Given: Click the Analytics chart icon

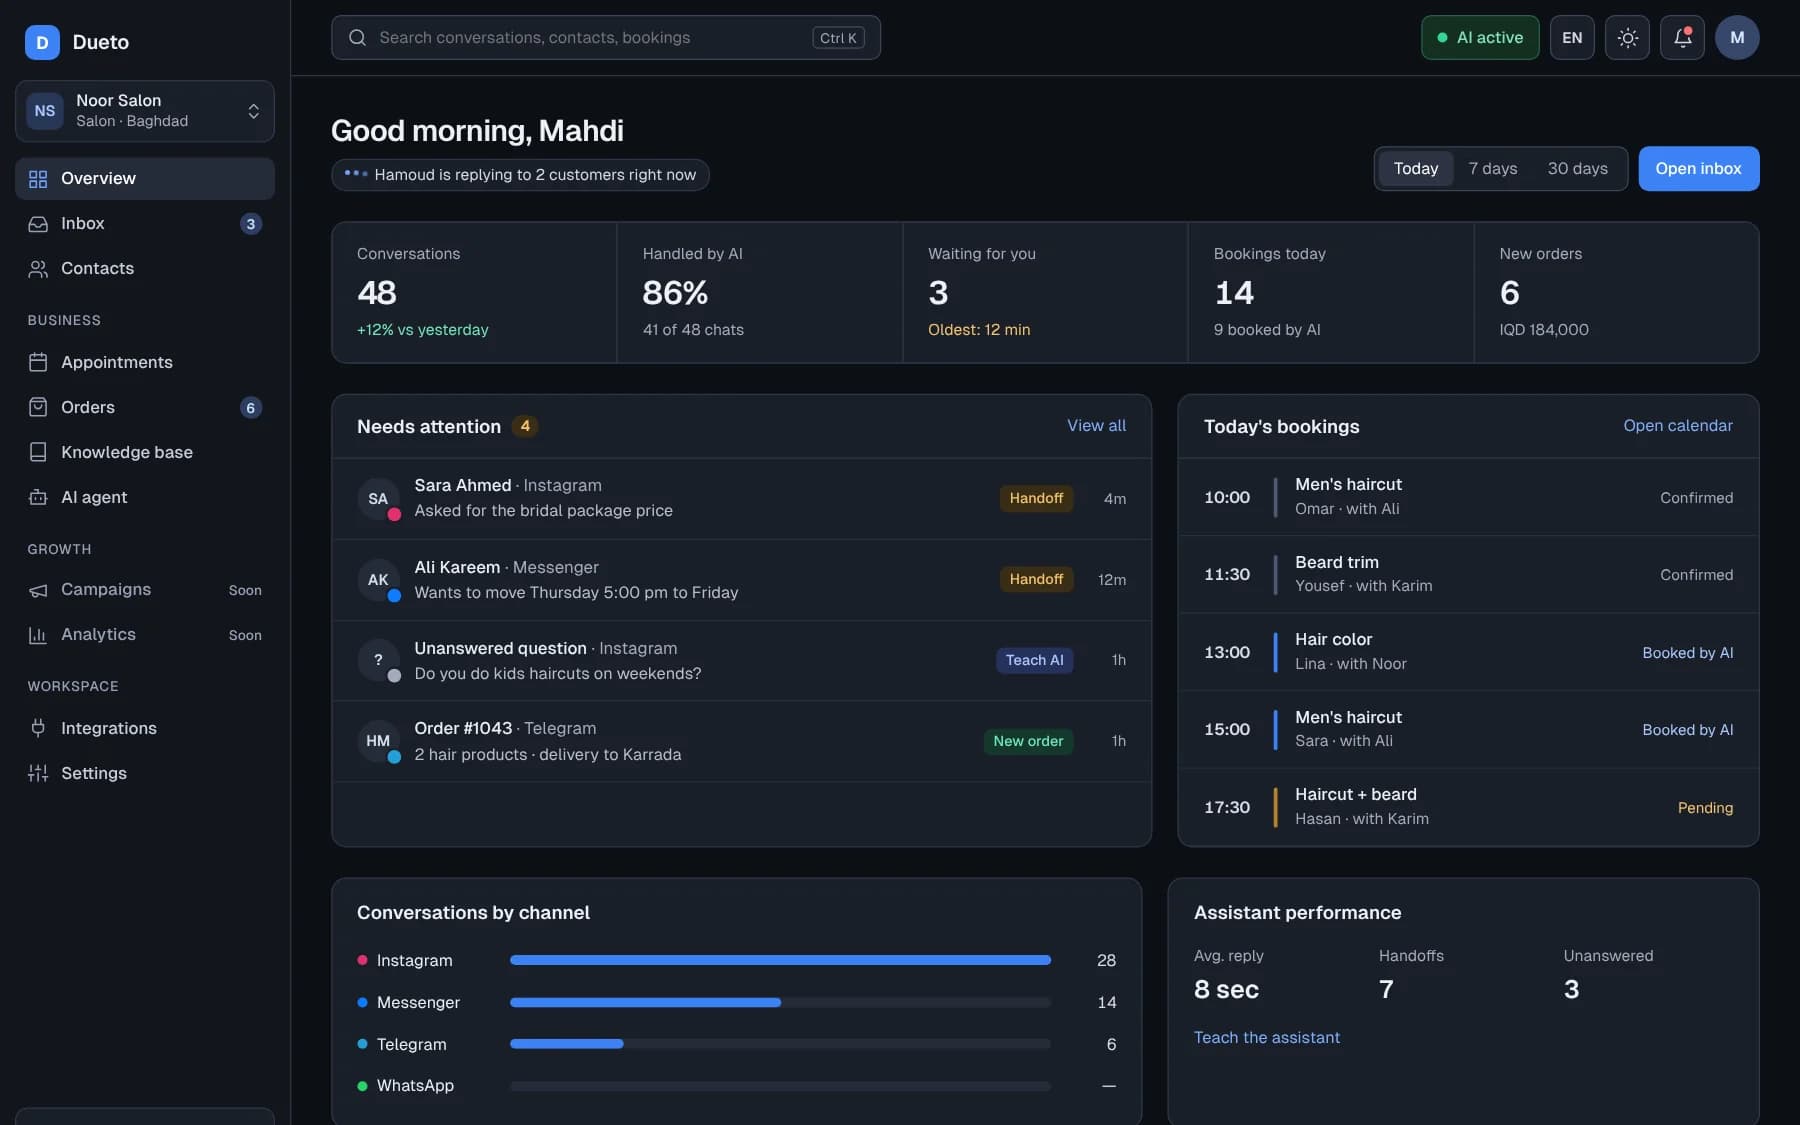Looking at the screenshot, I should (x=38, y=635).
